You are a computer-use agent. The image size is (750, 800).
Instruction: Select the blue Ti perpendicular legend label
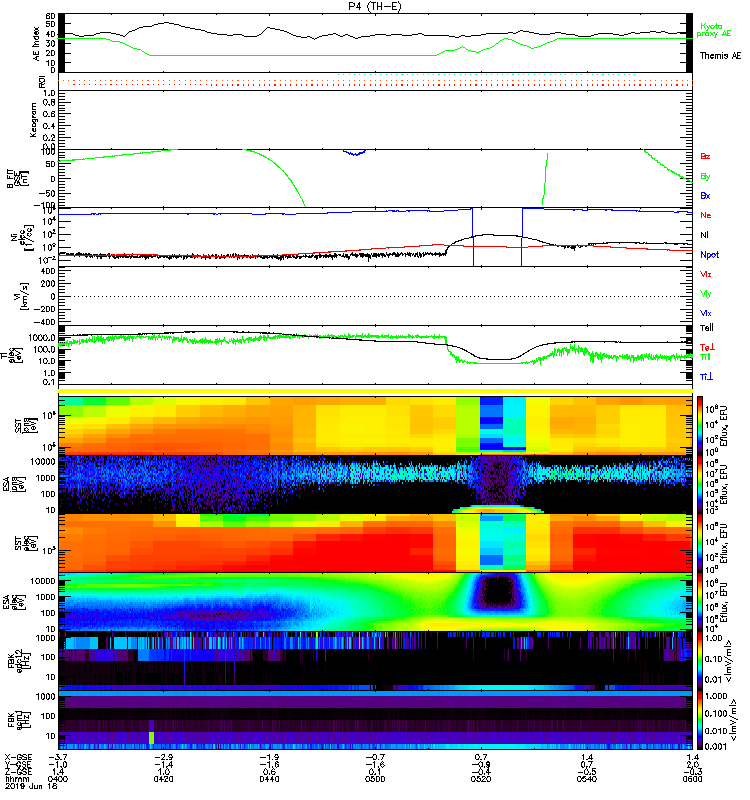pos(706,377)
